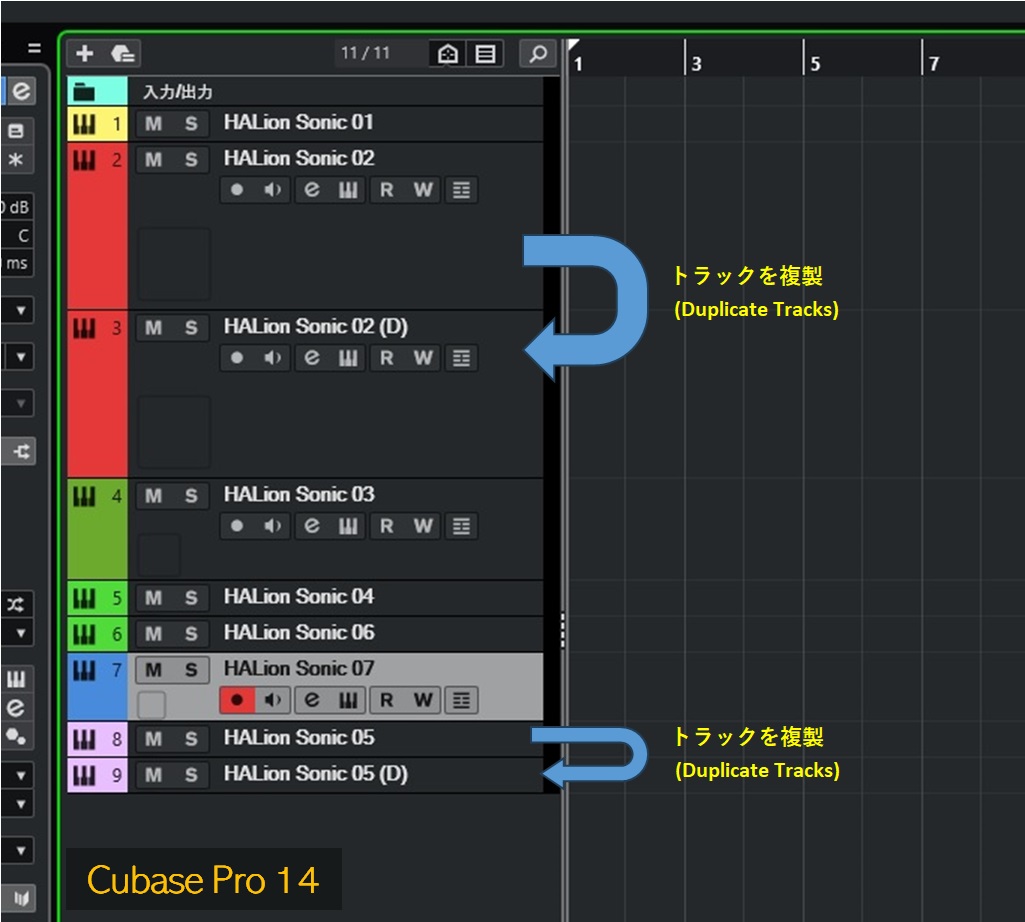Click the lanes icon on HALion Sonic 02 (D)
The width and height of the screenshot is (1025, 922).
point(462,358)
